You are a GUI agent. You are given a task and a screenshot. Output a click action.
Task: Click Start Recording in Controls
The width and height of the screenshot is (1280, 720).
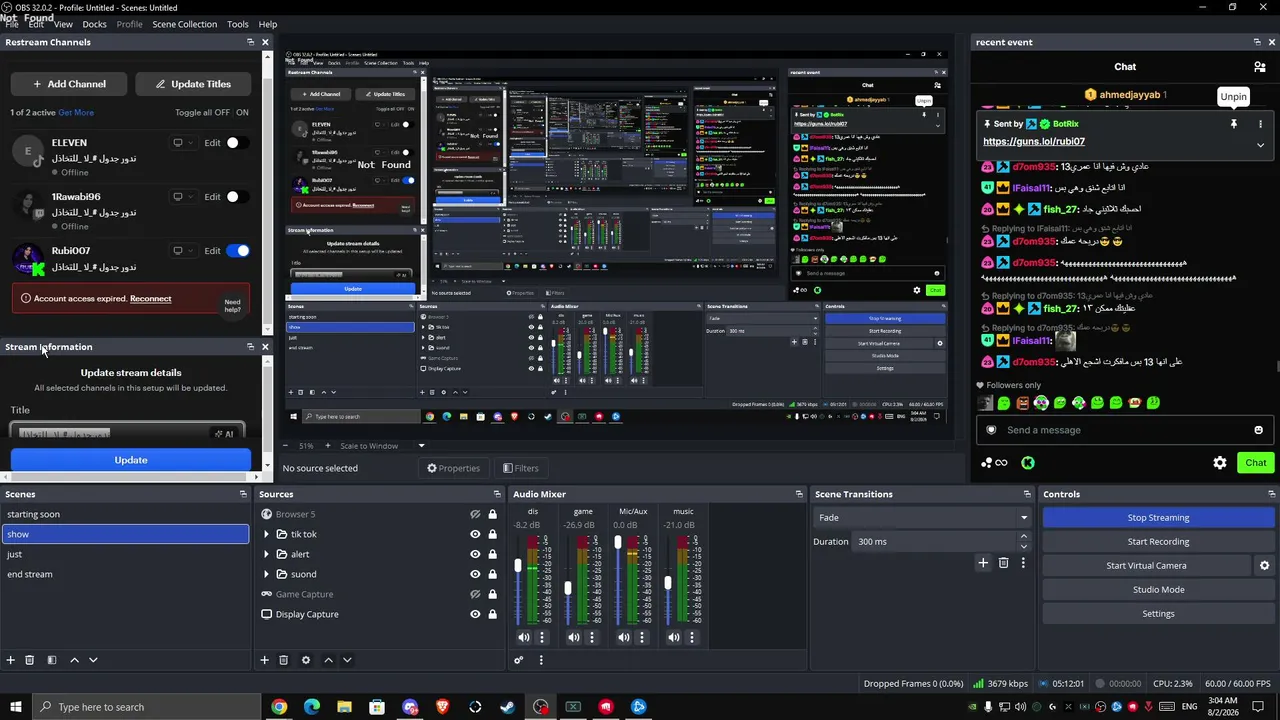click(1158, 542)
